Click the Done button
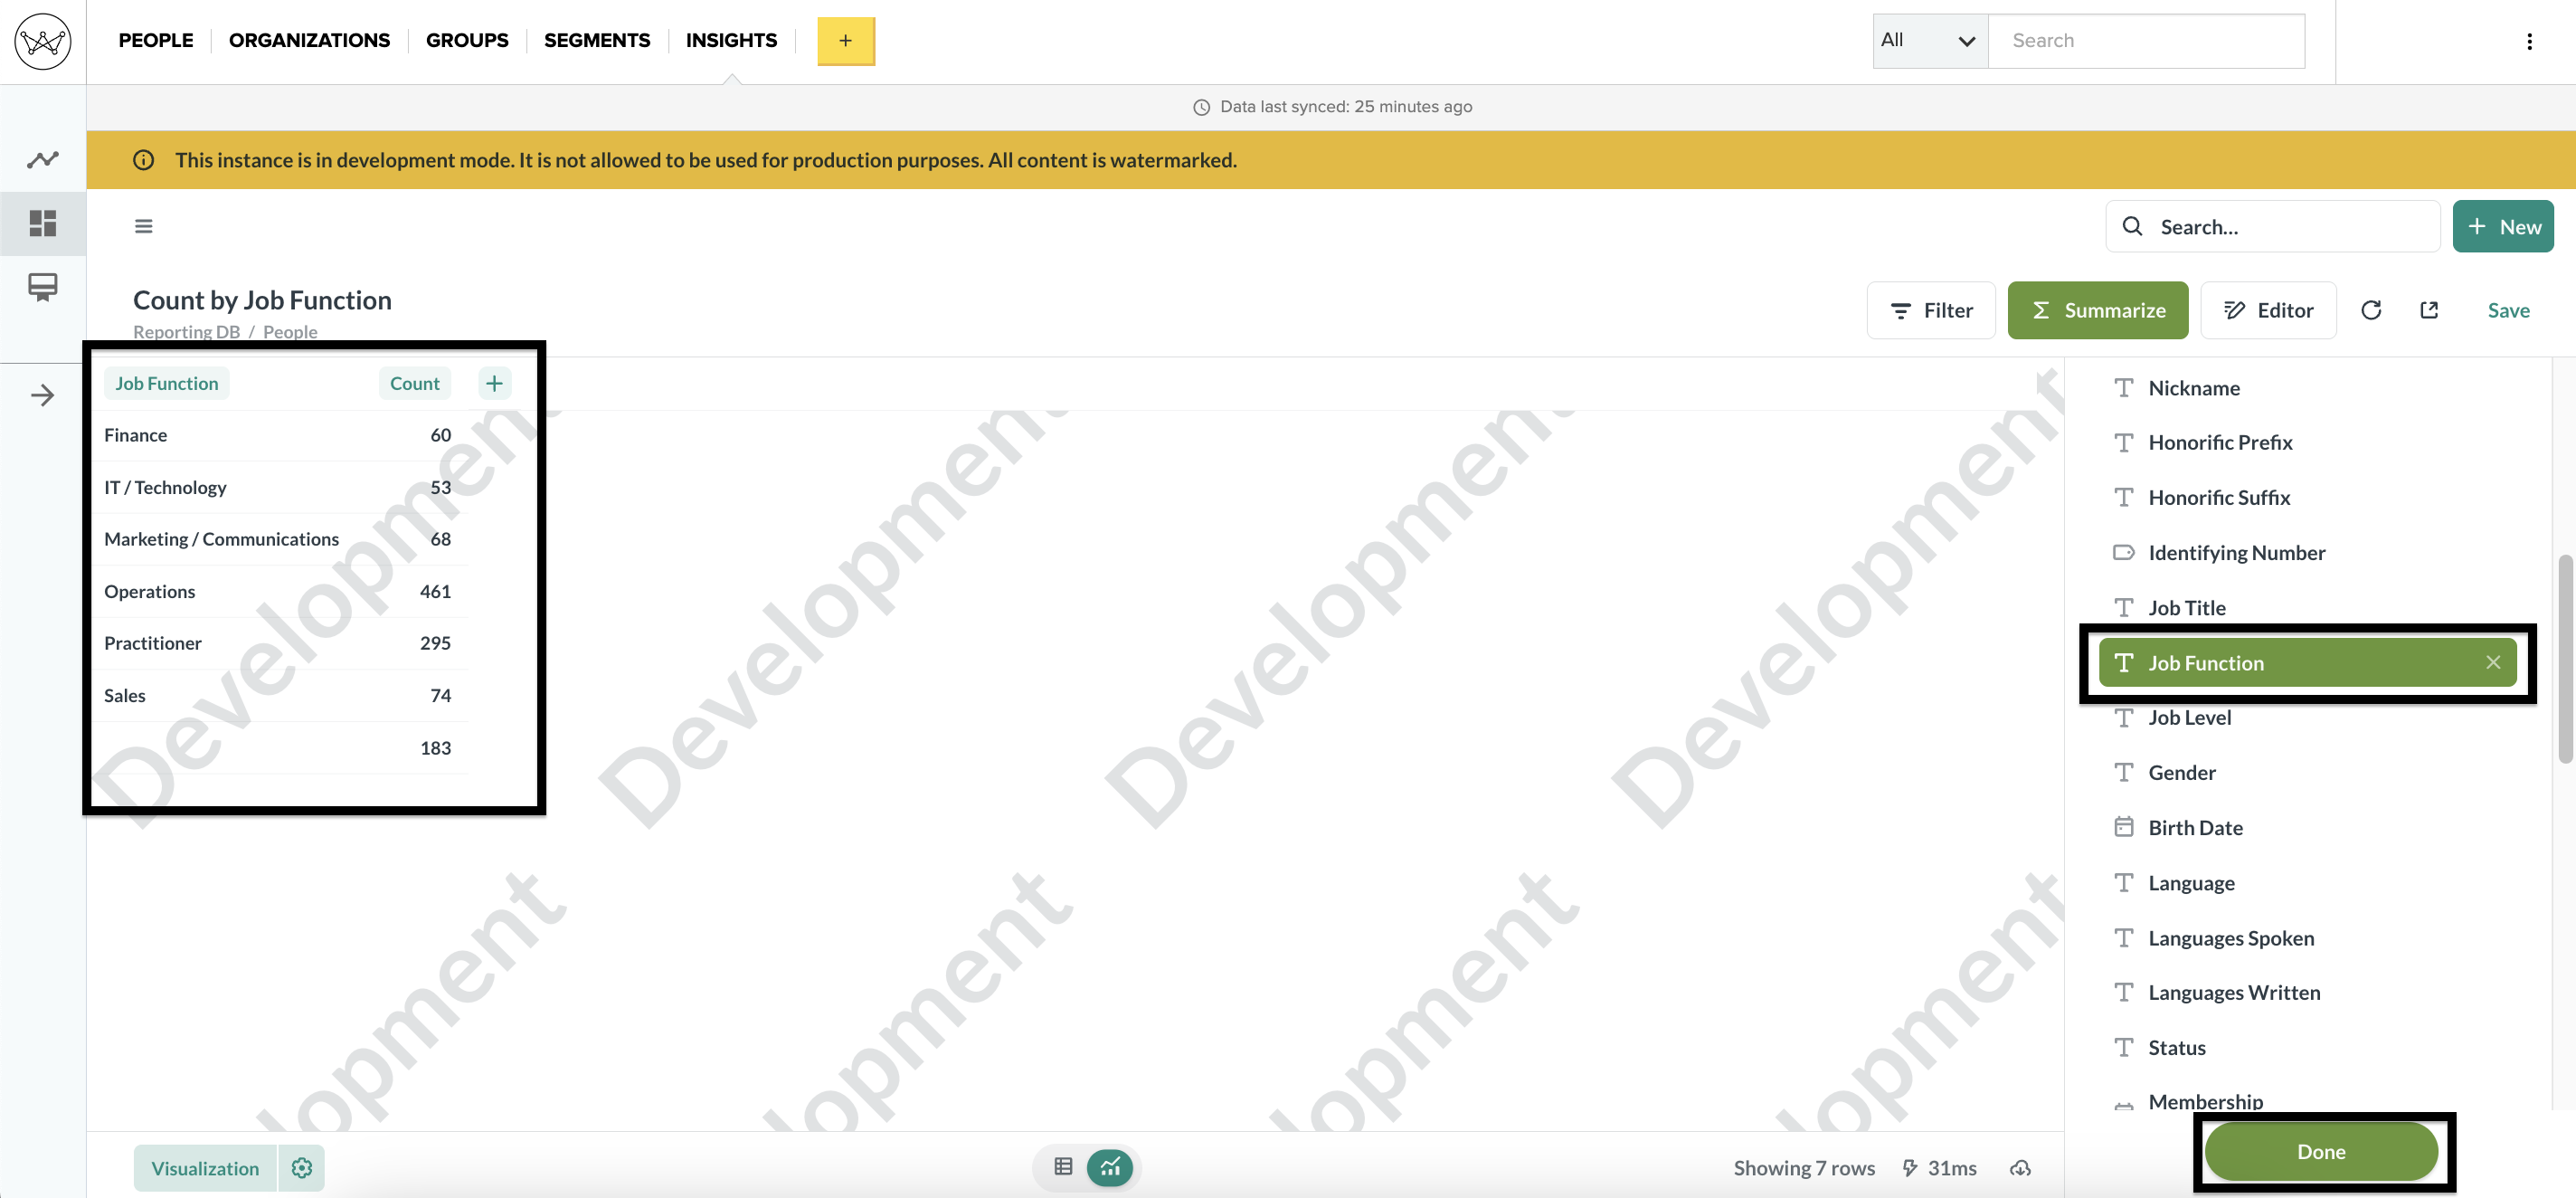This screenshot has width=2576, height=1198. pyautogui.click(x=2321, y=1151)
